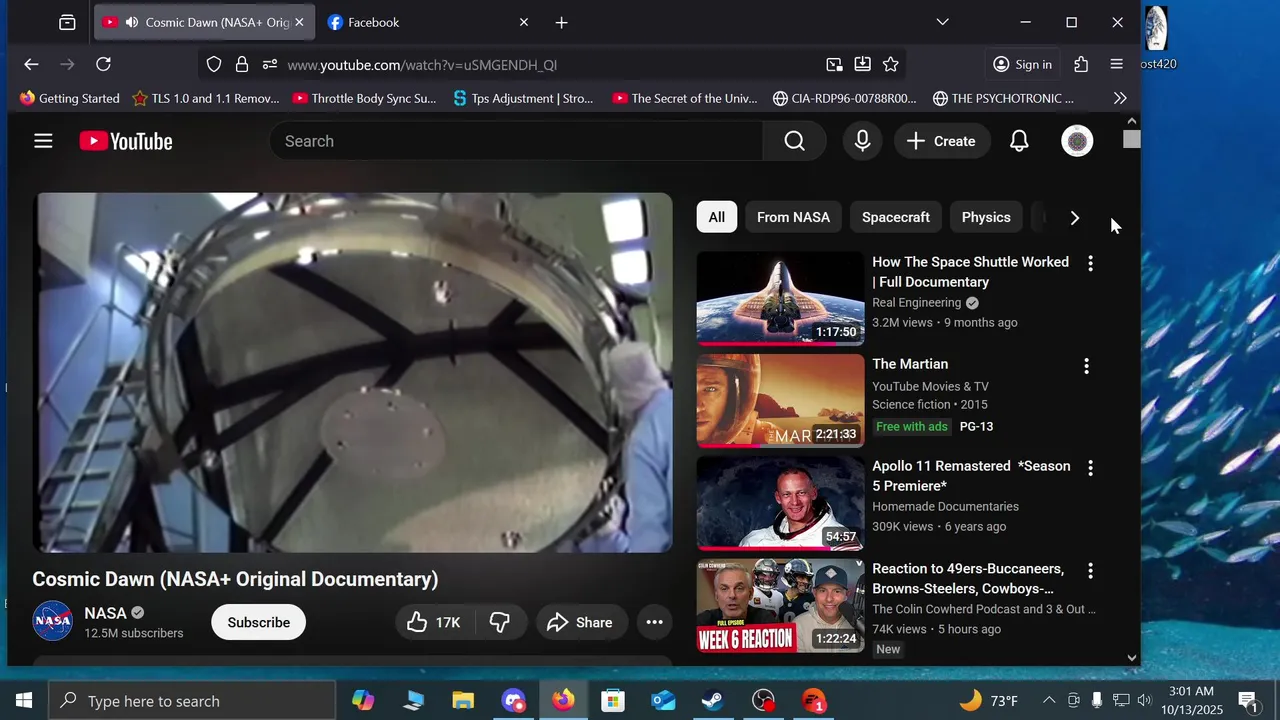Select the From NASA filter chip
Screen dimensions: 1280x720
point(793,217)
